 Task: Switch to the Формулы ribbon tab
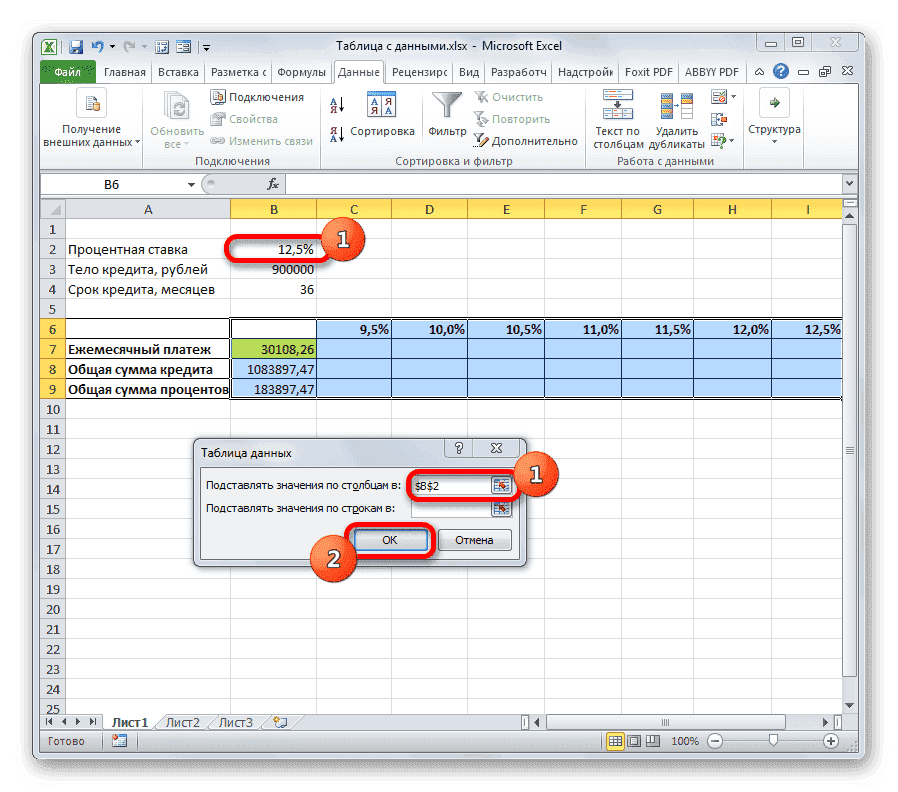(302, 72)
